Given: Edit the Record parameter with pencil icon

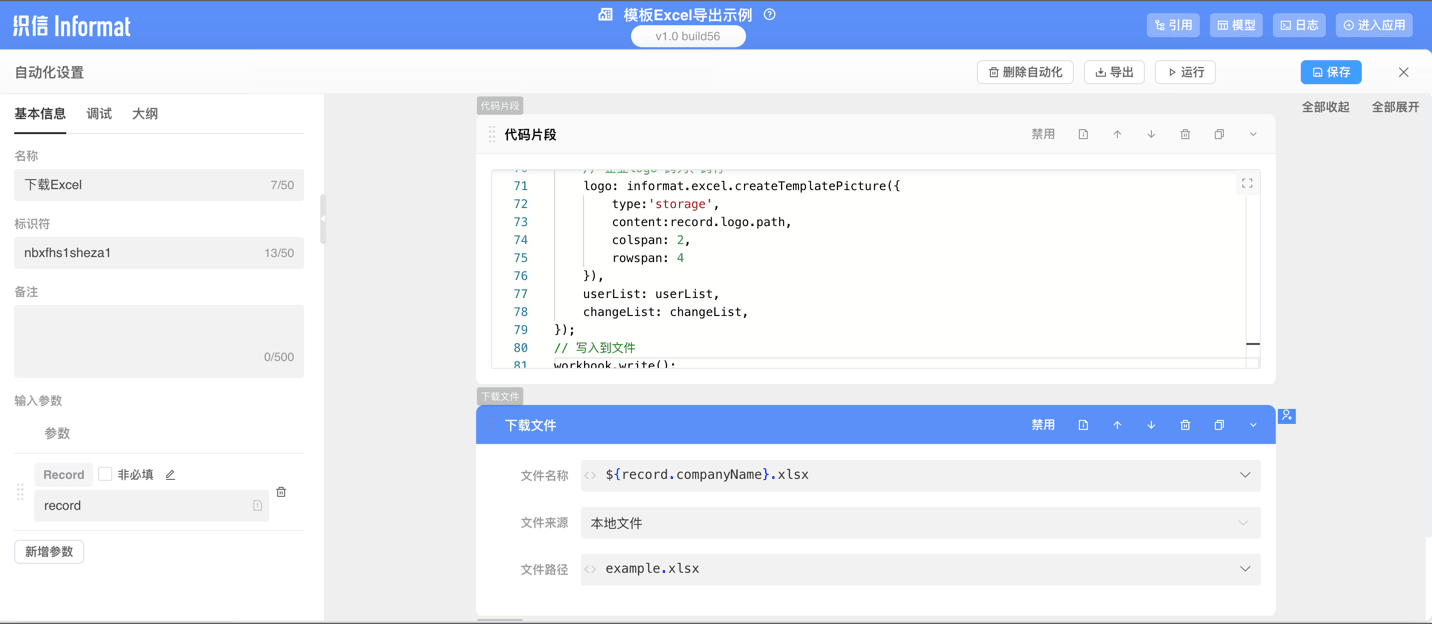Looking at the screenshot, I should pyautogui.click(x=171, y=475).
